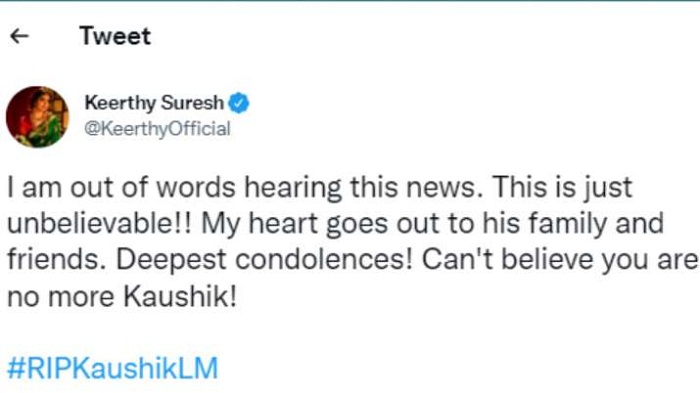
Task: Click the word "unbelievable!!" in the tweet
Action: tap(100, 223)
